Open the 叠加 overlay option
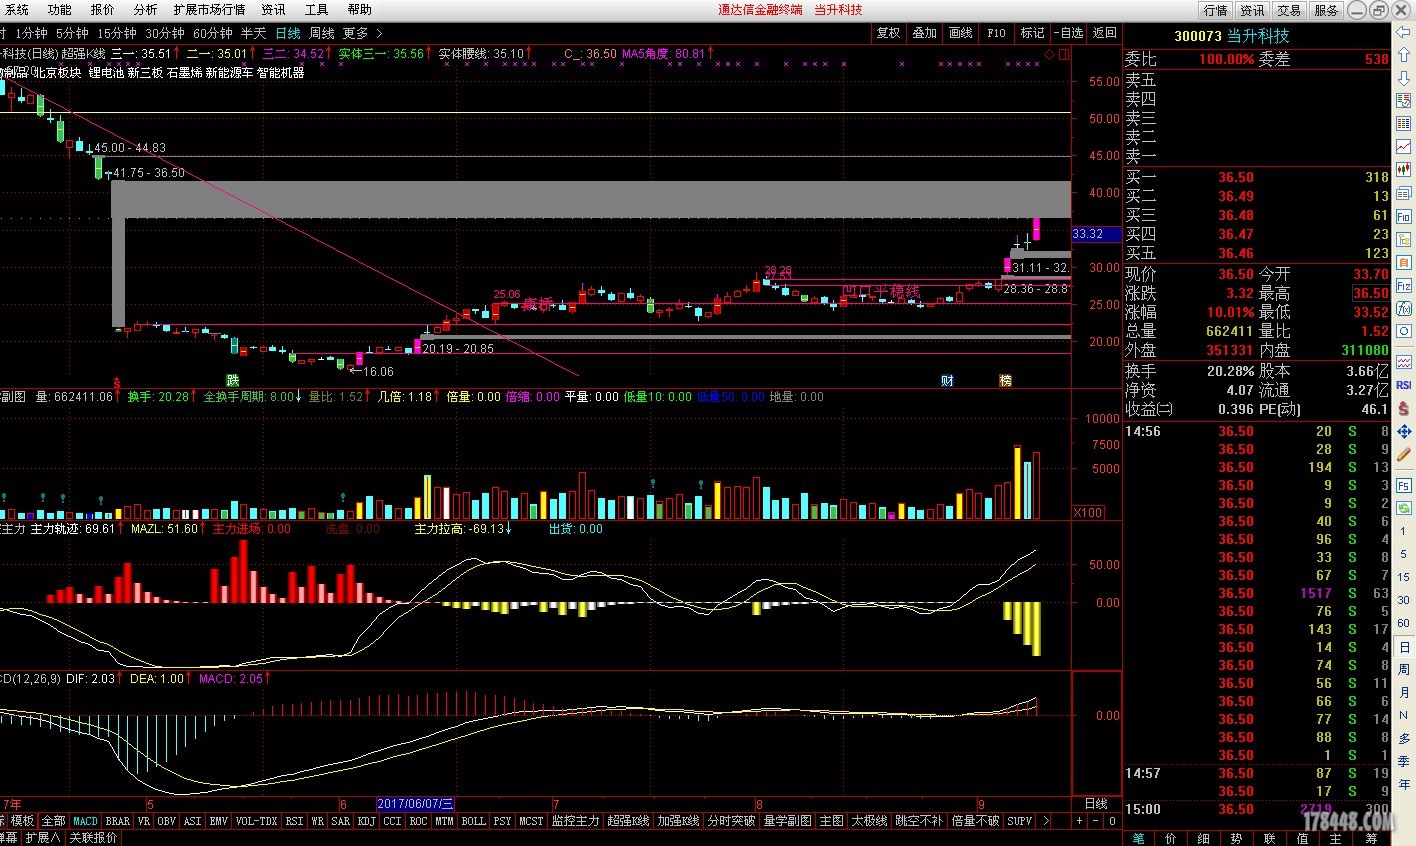1416x846 pixels. coord(924,33)
